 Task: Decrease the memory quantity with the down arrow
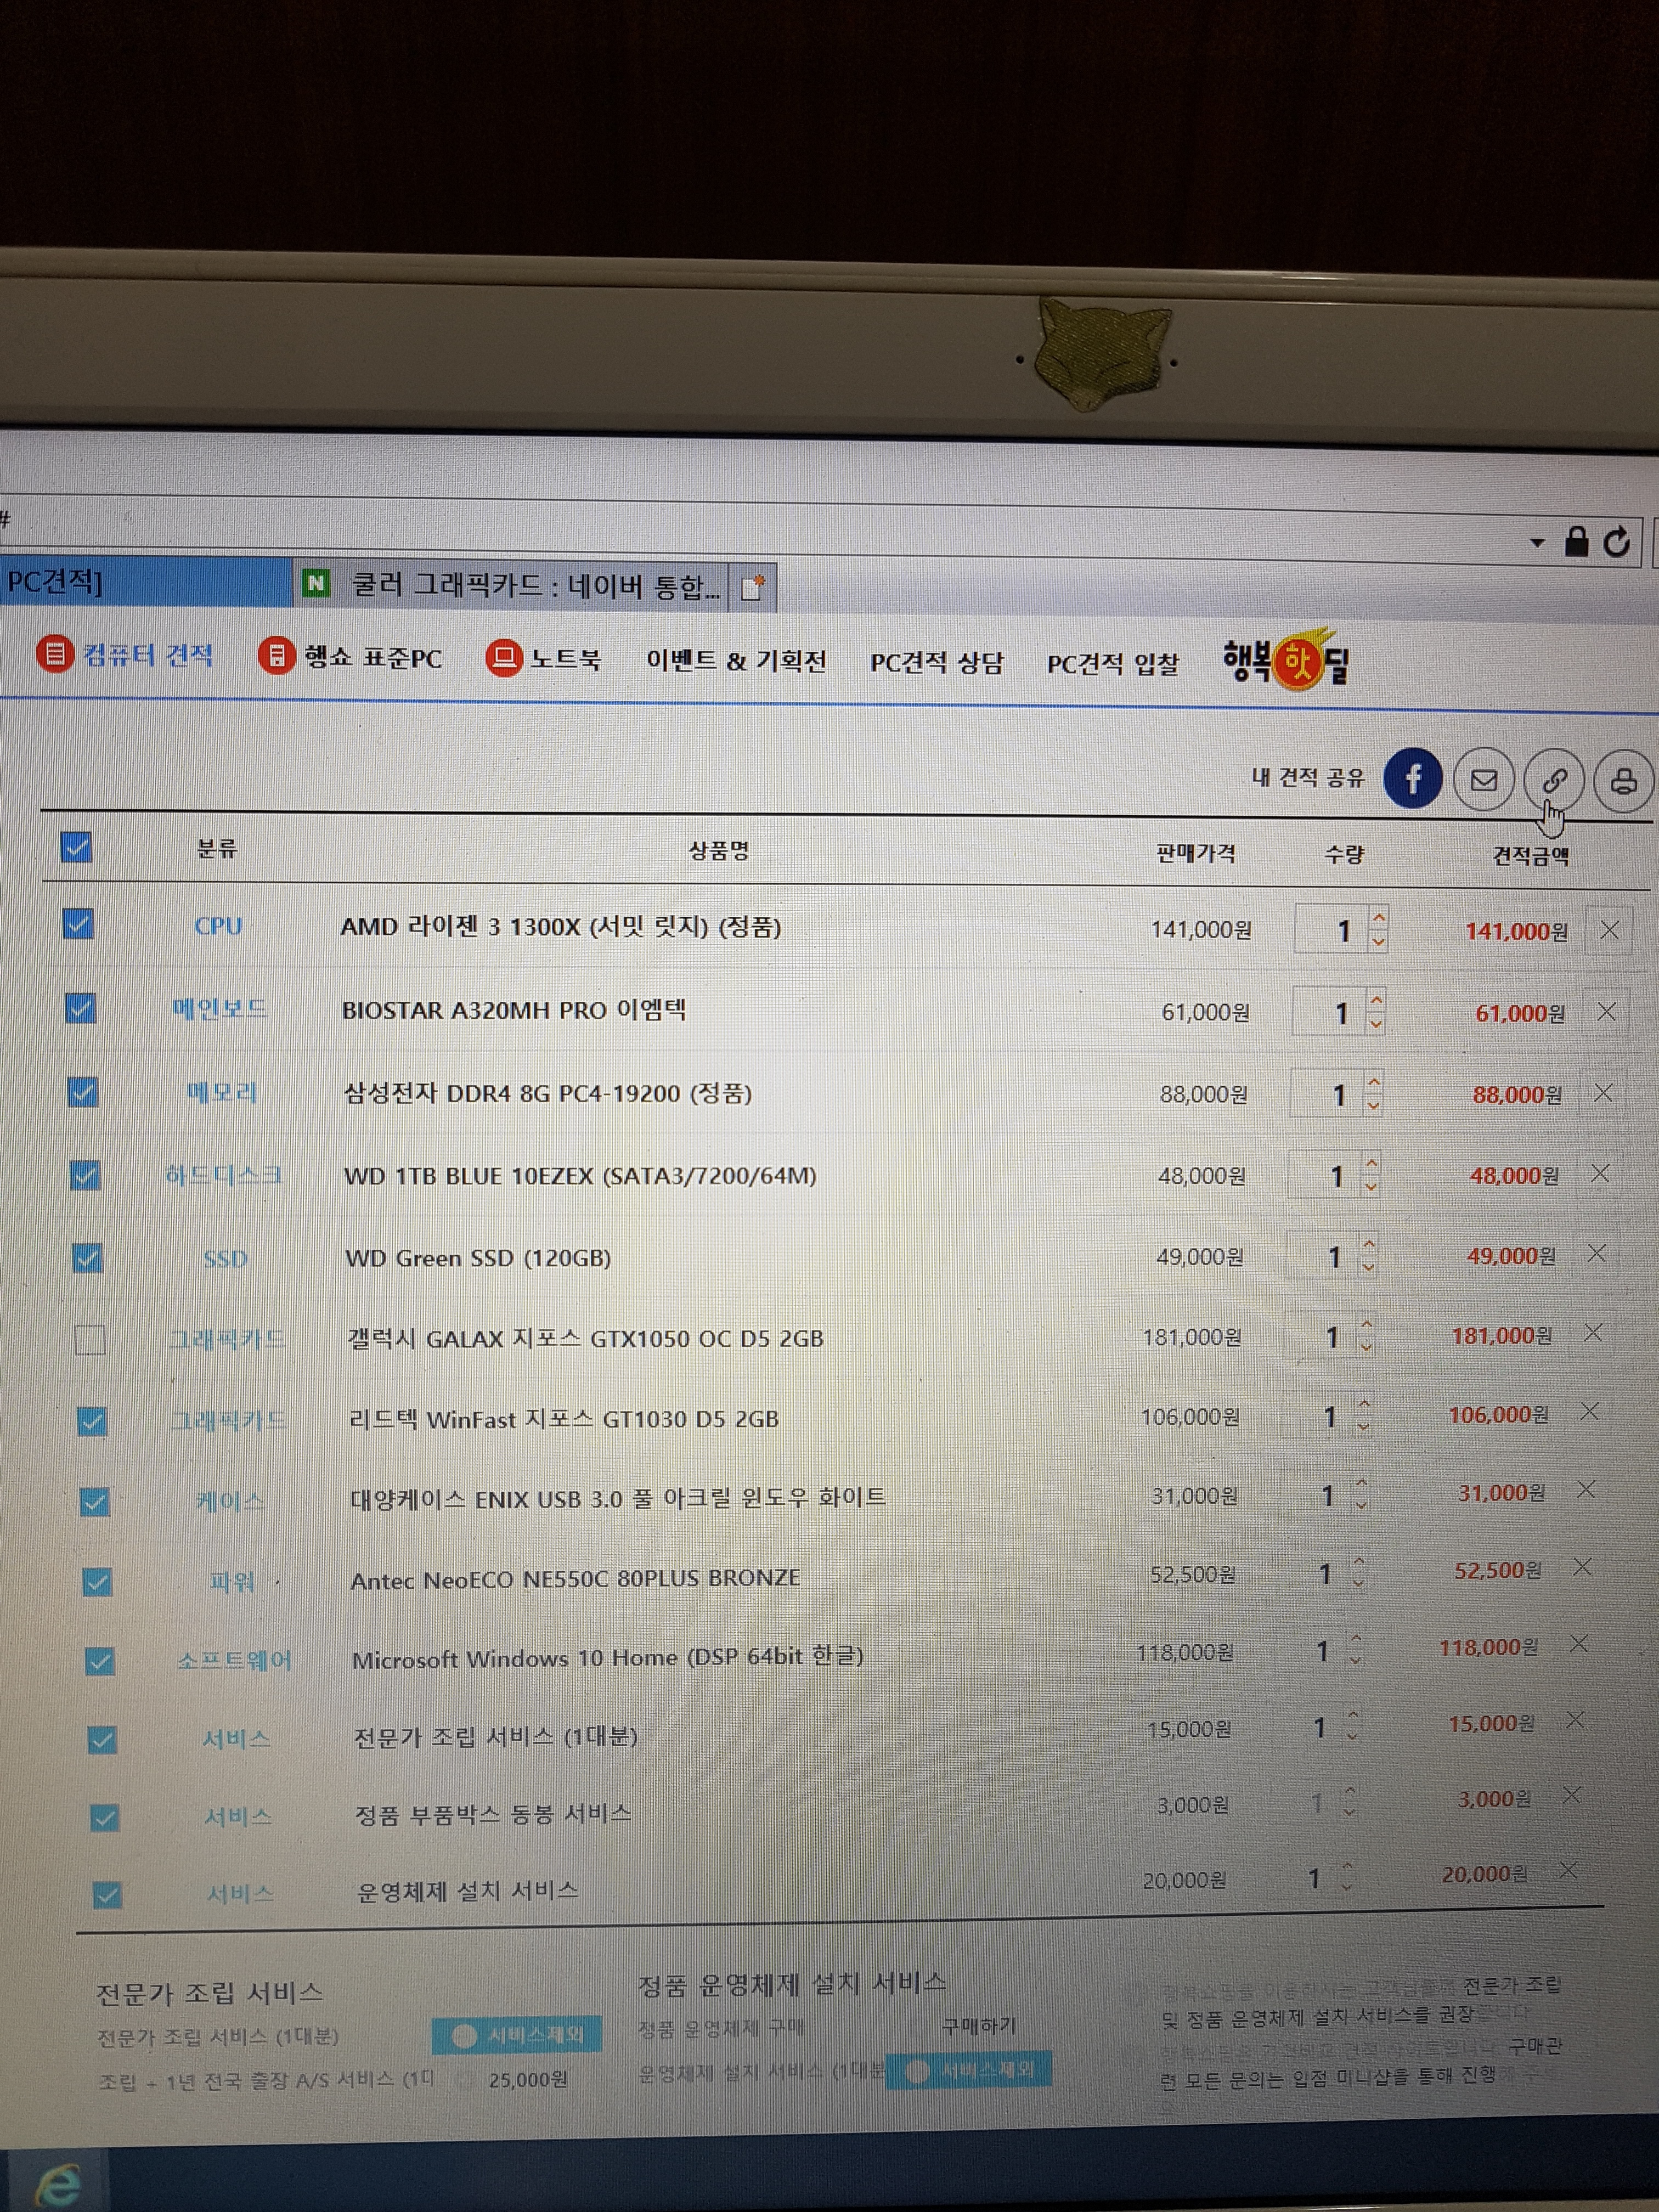point(1374,1106)
